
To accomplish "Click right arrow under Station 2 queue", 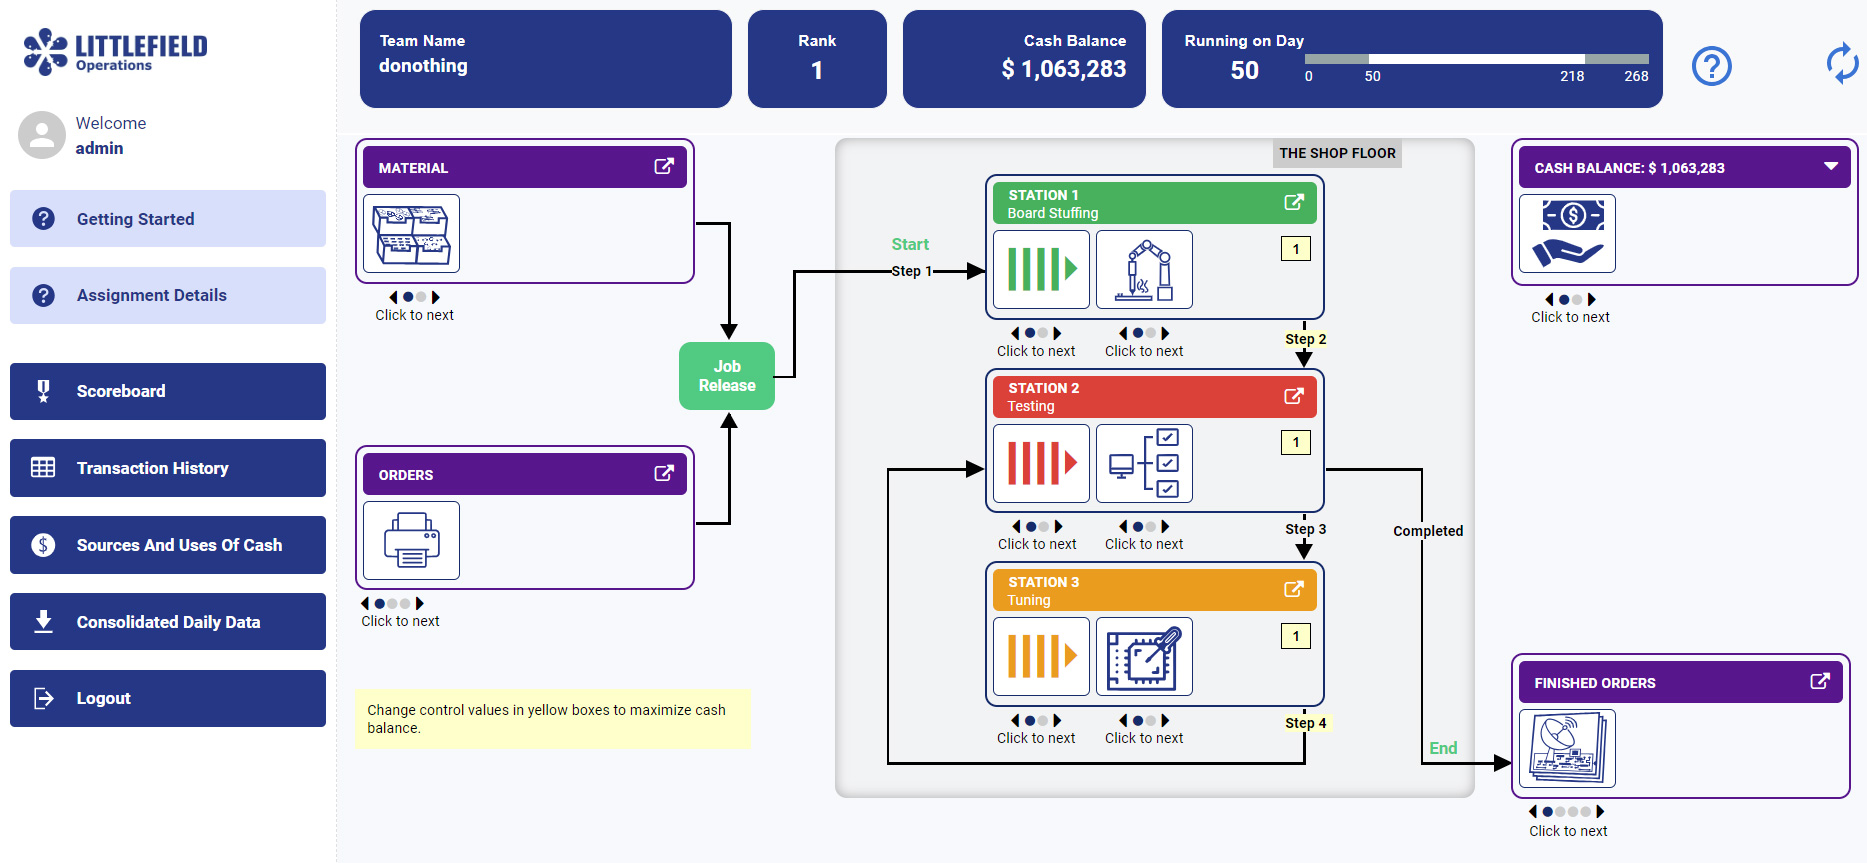I will 1058,526.
